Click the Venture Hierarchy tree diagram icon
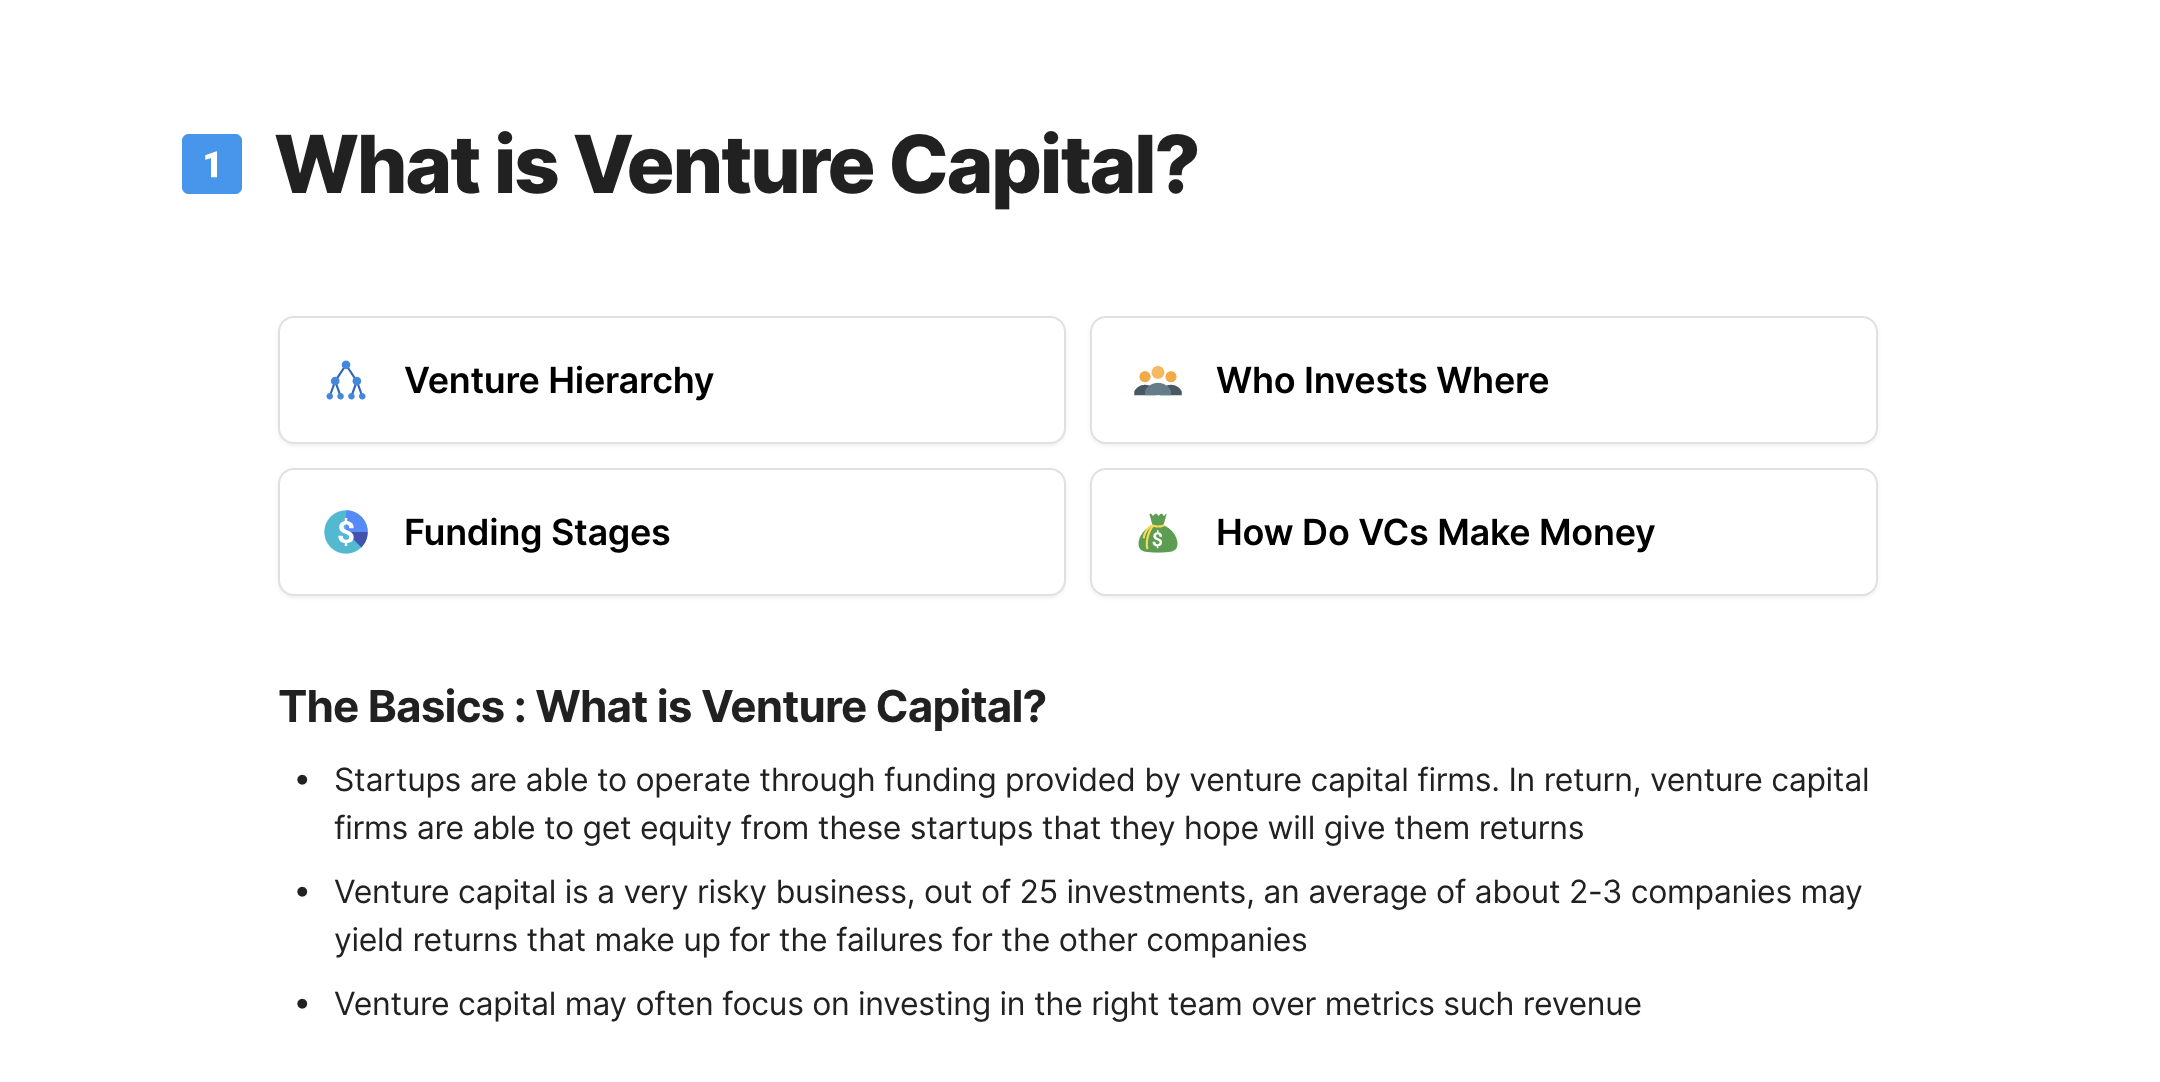Screen dimensions: 2160x1082 click(346, 381)
